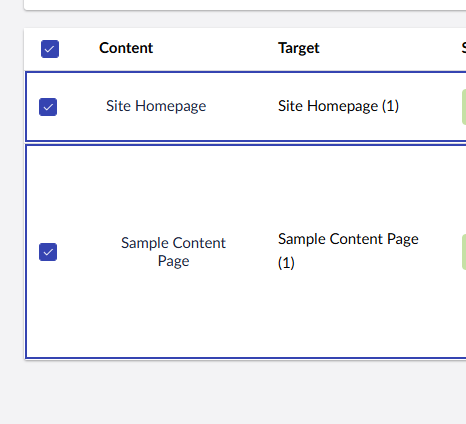466x424 pixels.
Task: Click the gray background below the table
Action: [x=233, y=393]
